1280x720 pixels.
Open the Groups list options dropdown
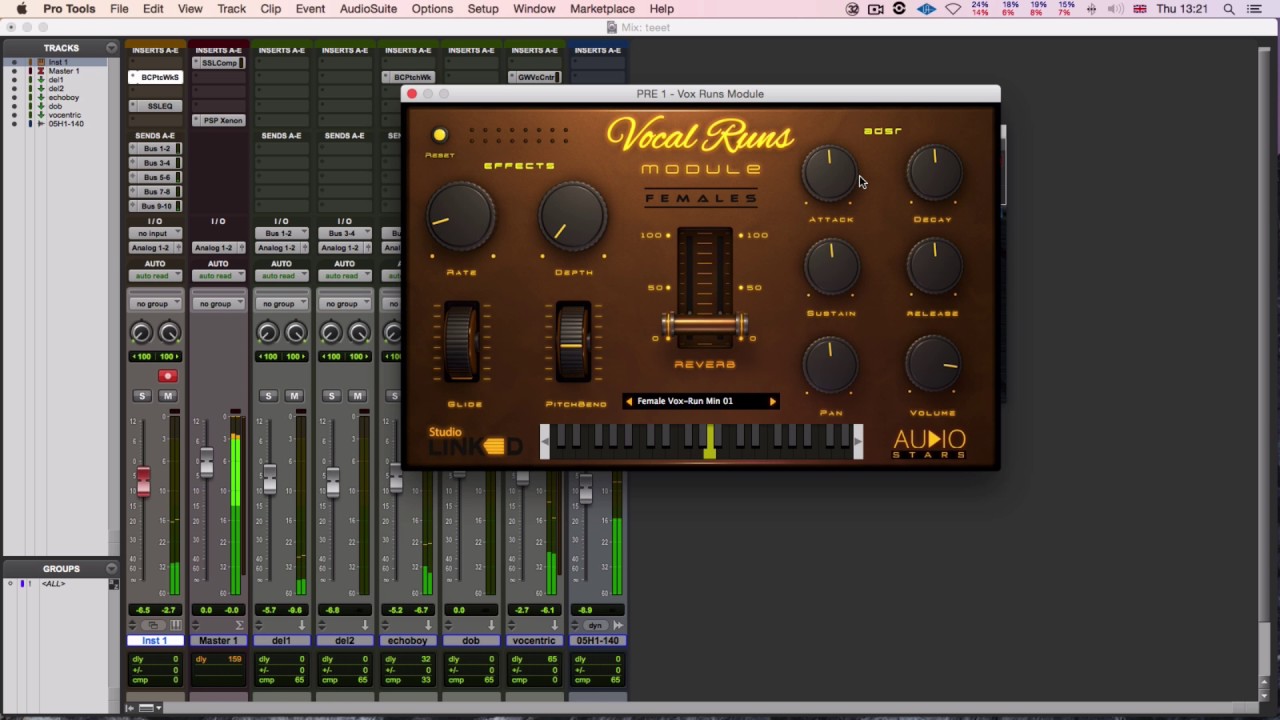(112, 569)
